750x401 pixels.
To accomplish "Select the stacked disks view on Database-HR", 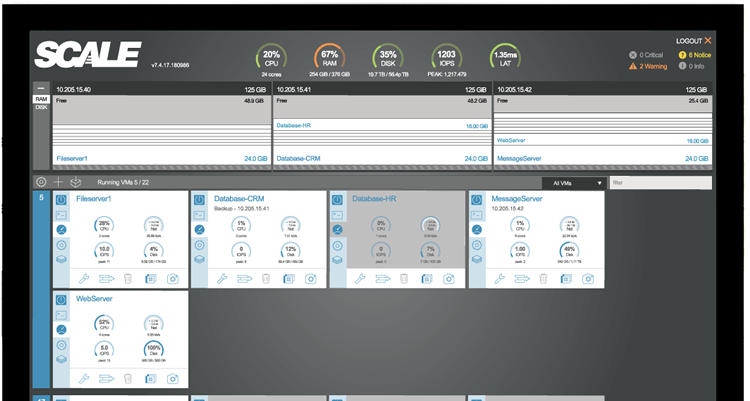I will tap(337, 260).
